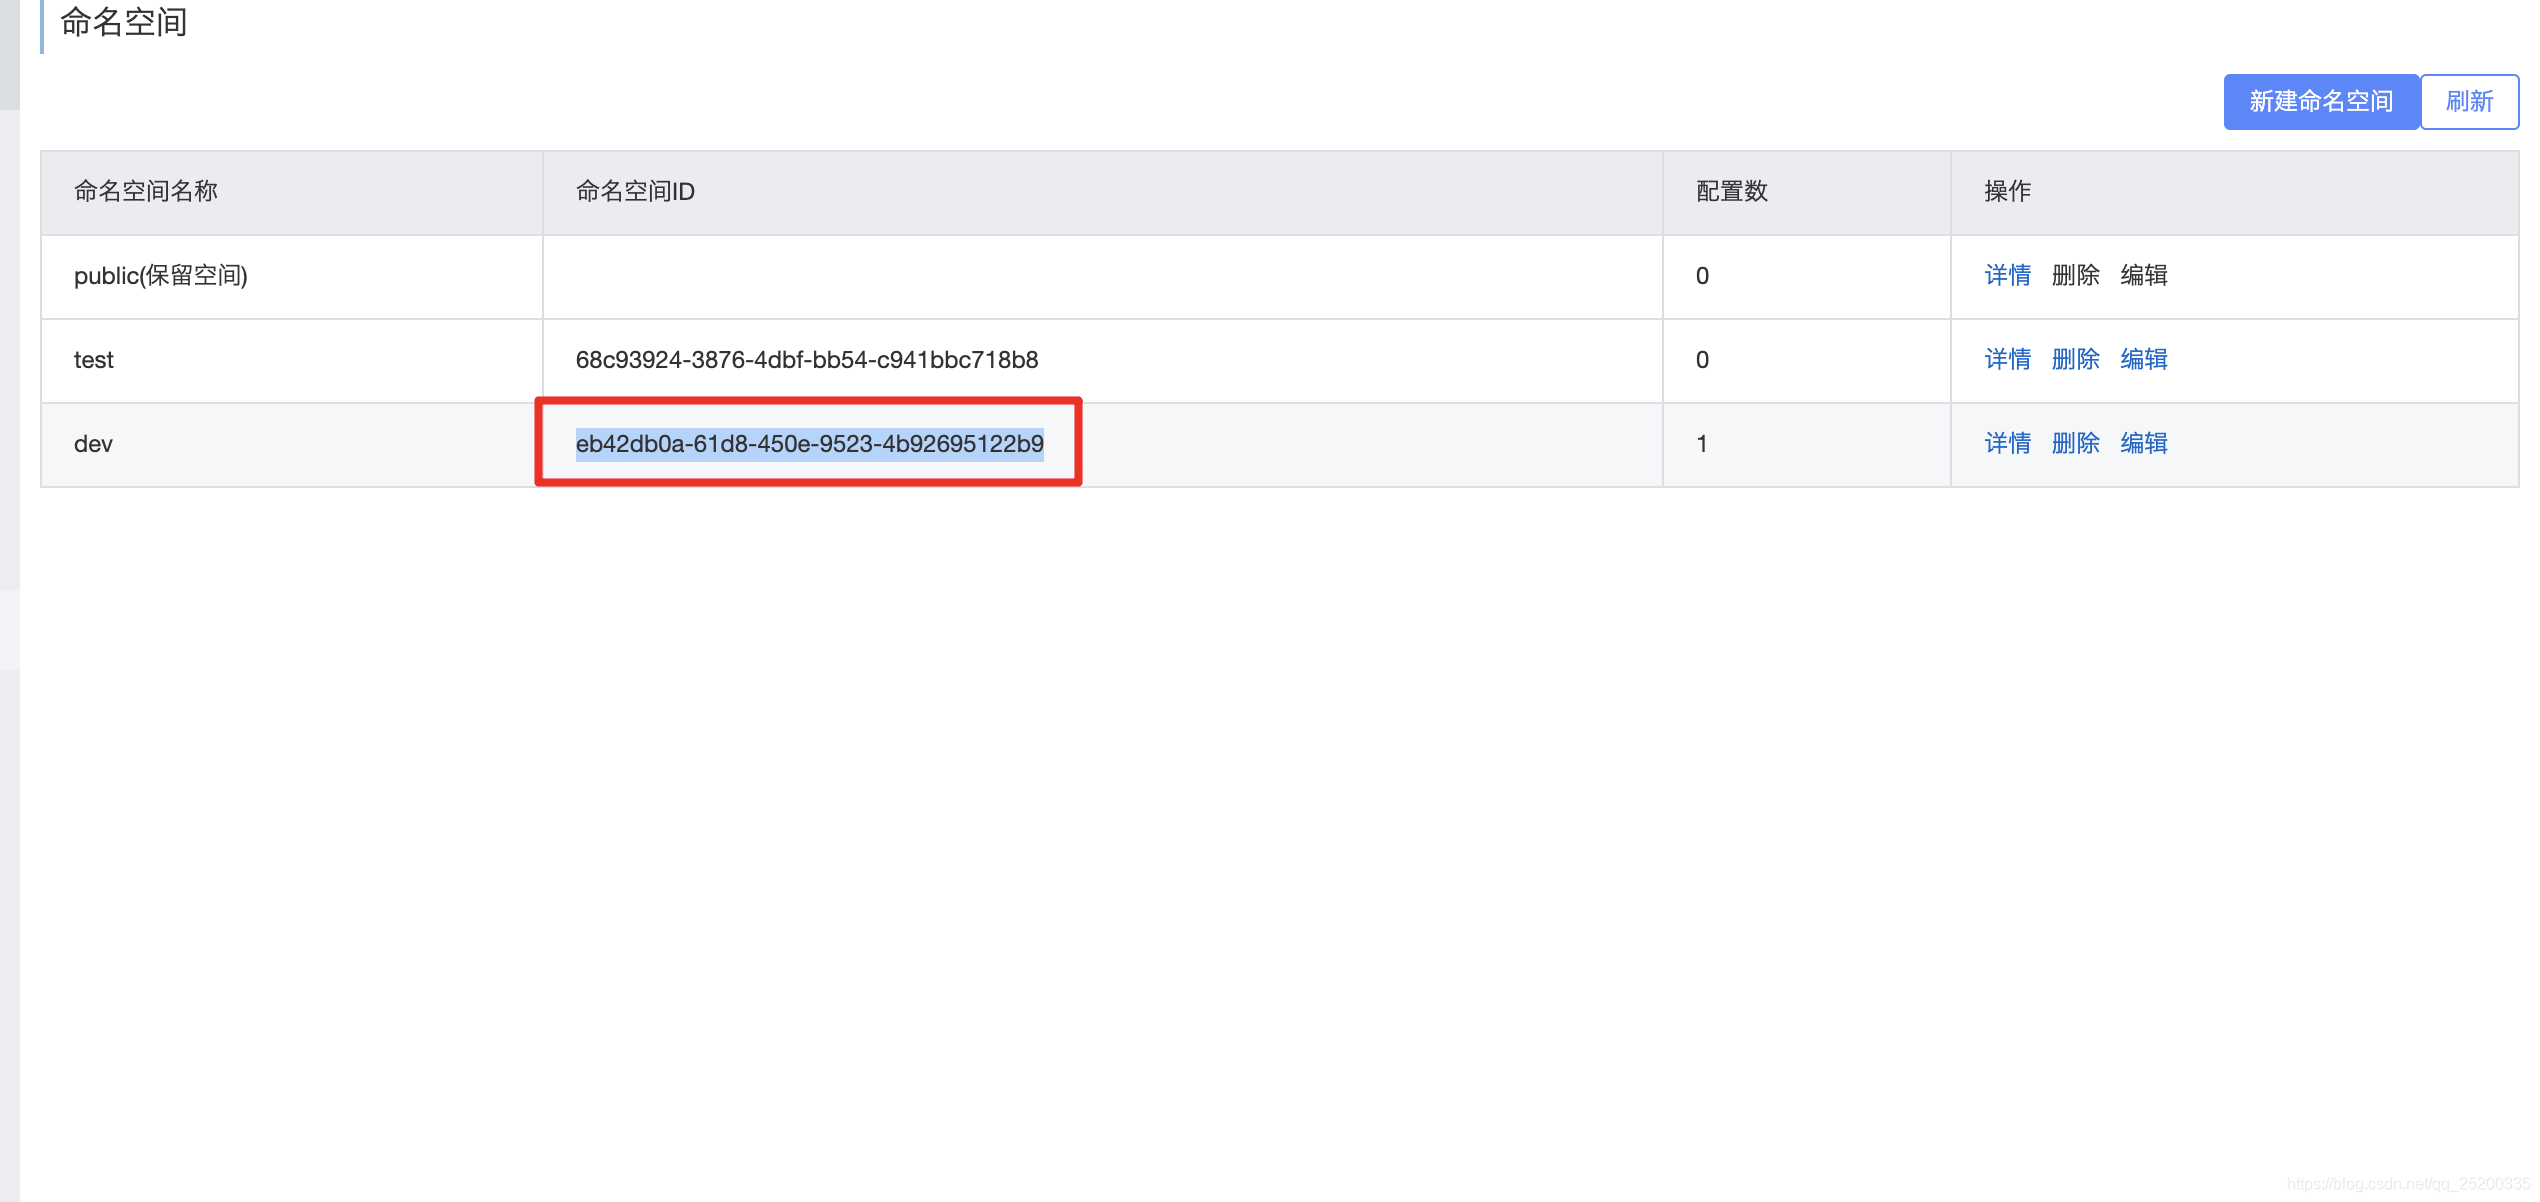Click the dev config count value 1
Screen dimensions: 2540x1202
click(x=1702, y=444)
